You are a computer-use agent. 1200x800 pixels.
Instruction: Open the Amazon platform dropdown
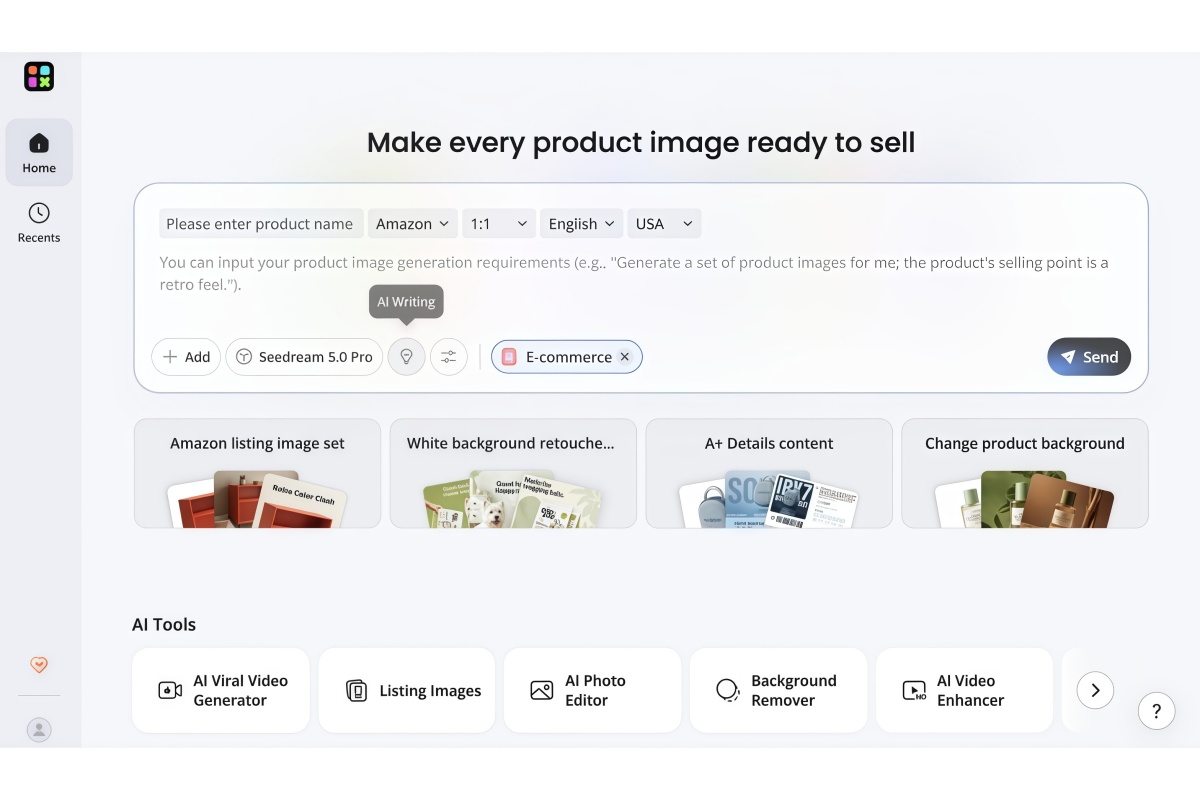(x=413, y=224)
